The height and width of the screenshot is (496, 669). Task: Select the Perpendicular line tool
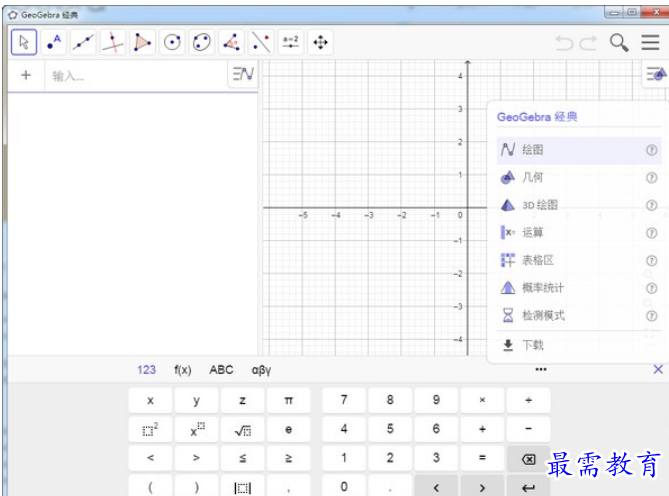pos(113,42)
